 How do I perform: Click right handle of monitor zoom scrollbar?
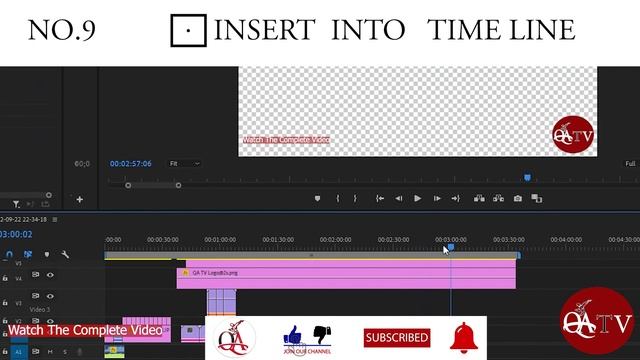[x=178, y=185]
